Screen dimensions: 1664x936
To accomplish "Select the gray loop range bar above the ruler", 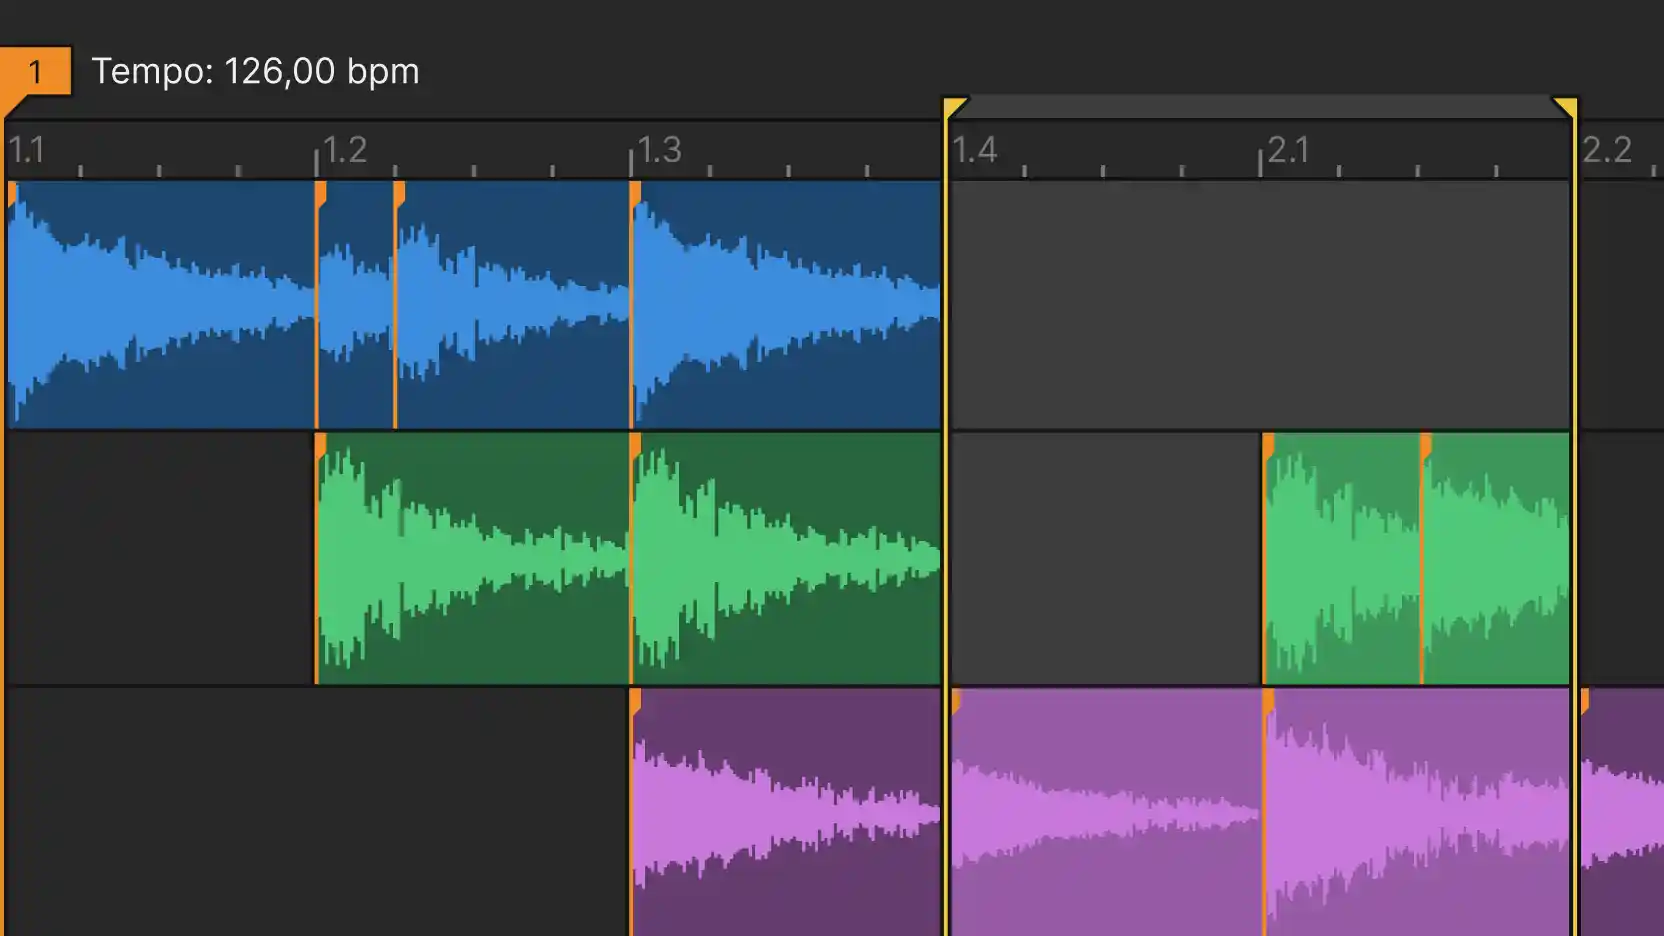I will [1260, 106].
